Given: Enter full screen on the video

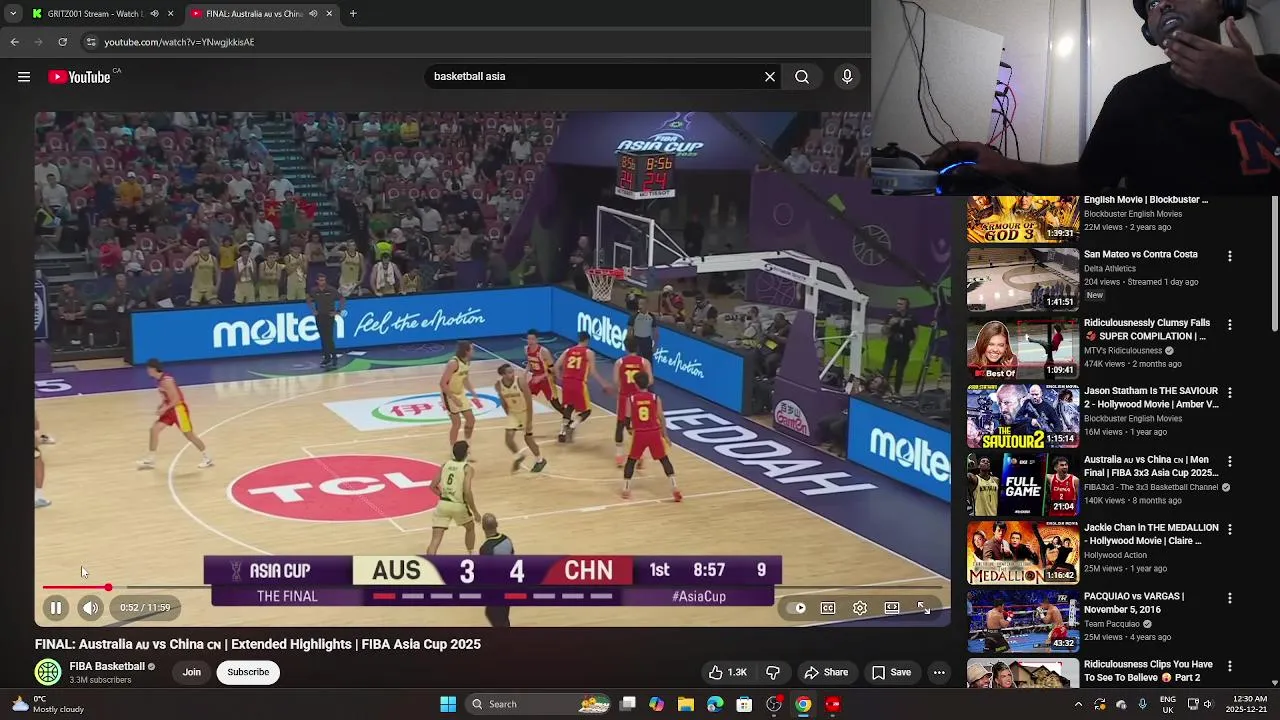Looking at the screenshot, I should click(924, 607).
